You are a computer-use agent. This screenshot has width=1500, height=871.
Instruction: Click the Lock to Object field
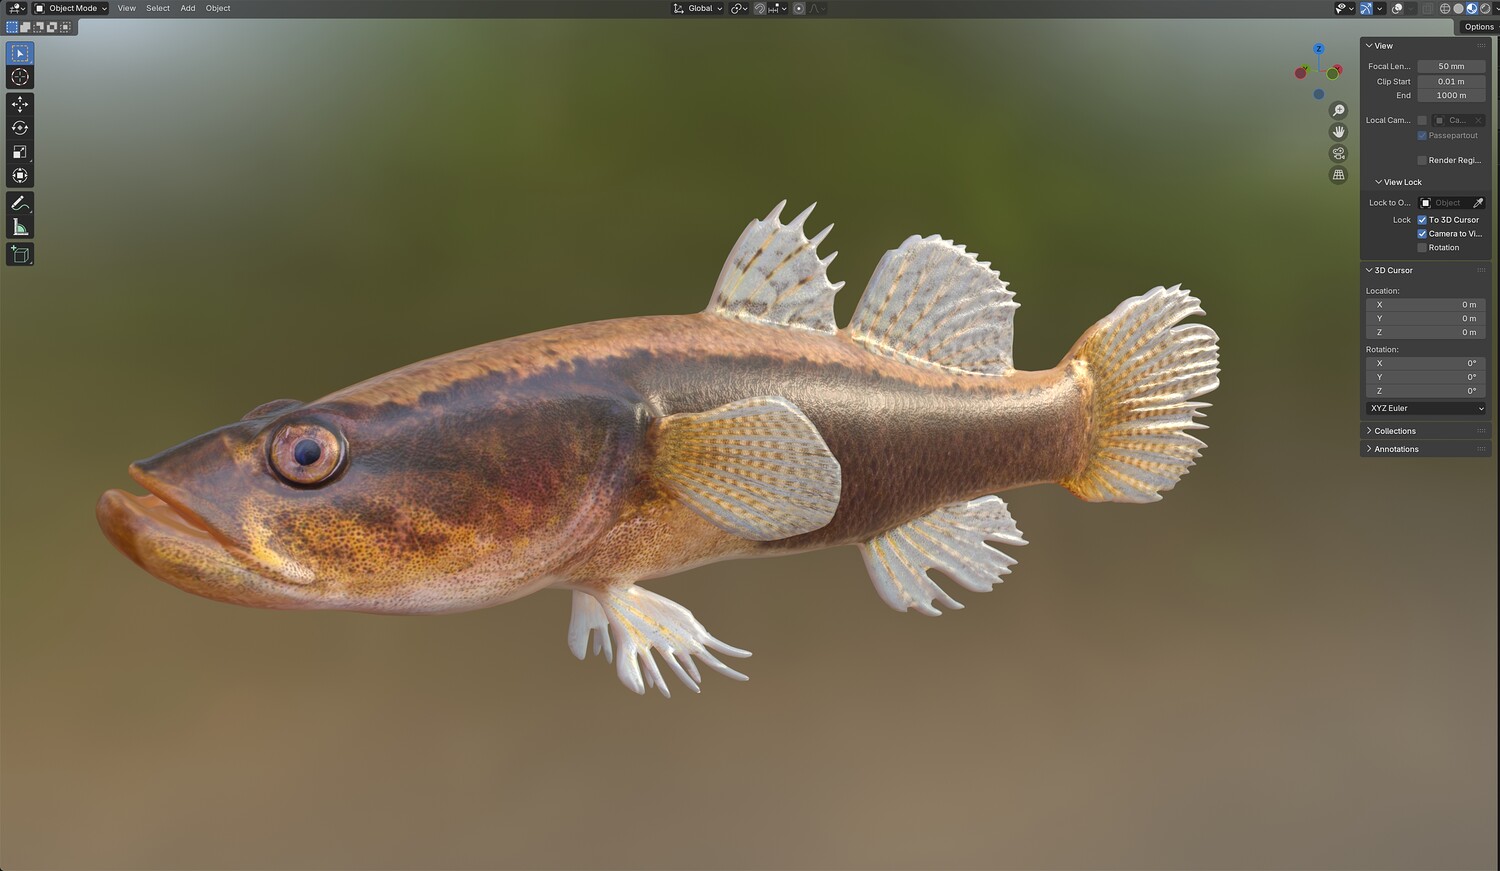(x=1445, y=203)
